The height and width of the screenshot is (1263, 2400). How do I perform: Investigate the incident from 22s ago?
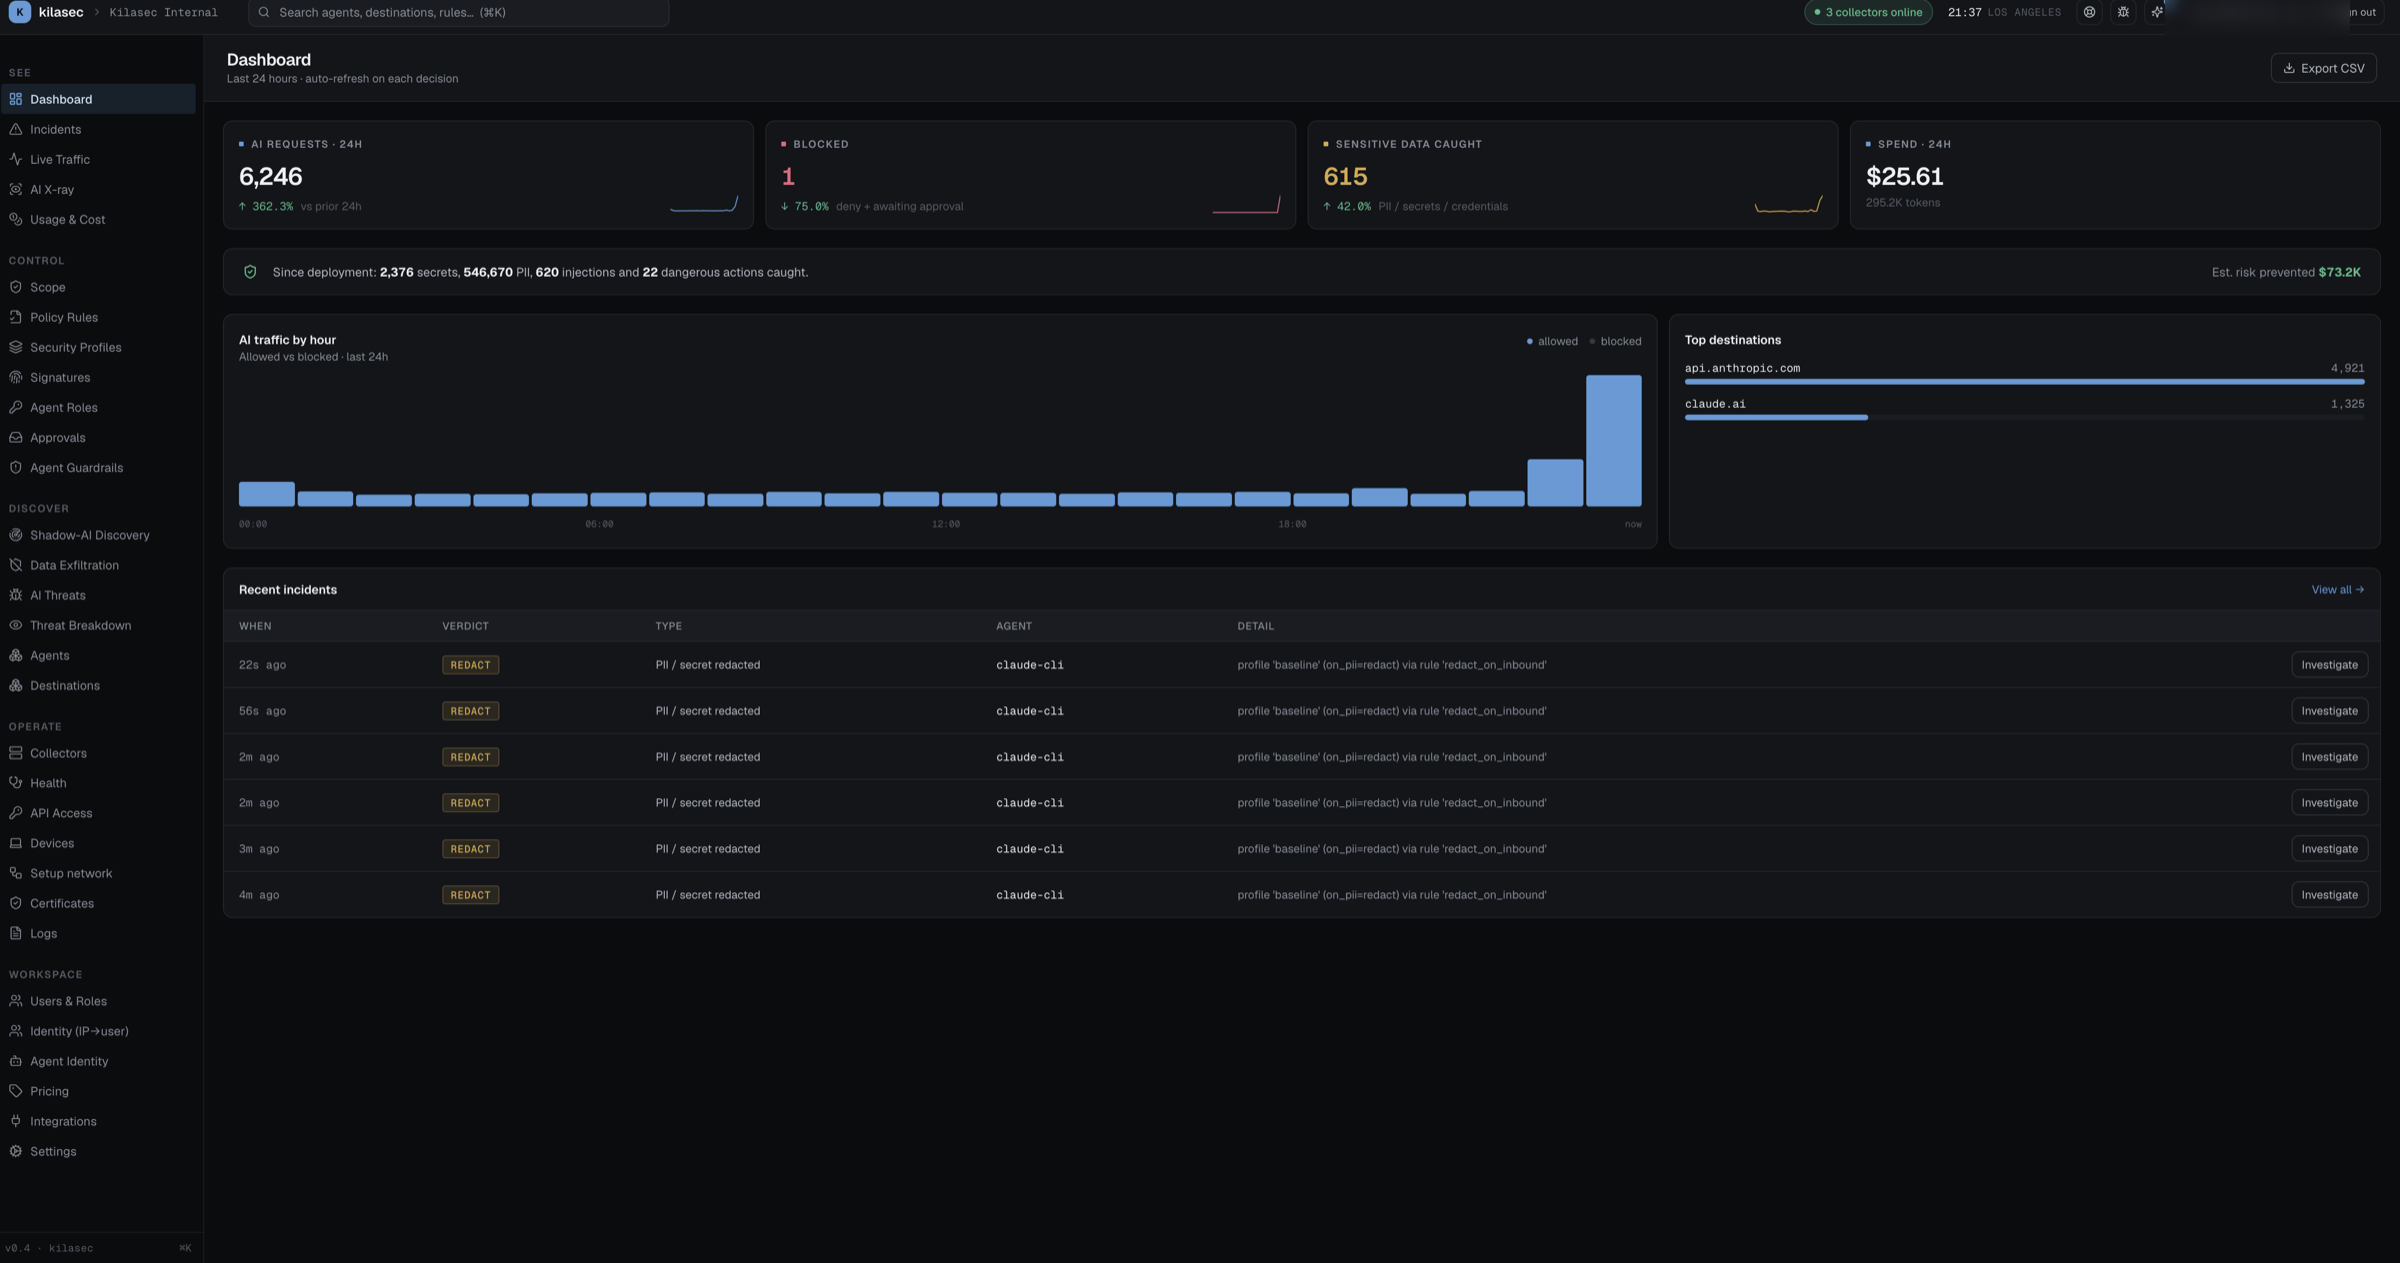[x=2329, y=665]
